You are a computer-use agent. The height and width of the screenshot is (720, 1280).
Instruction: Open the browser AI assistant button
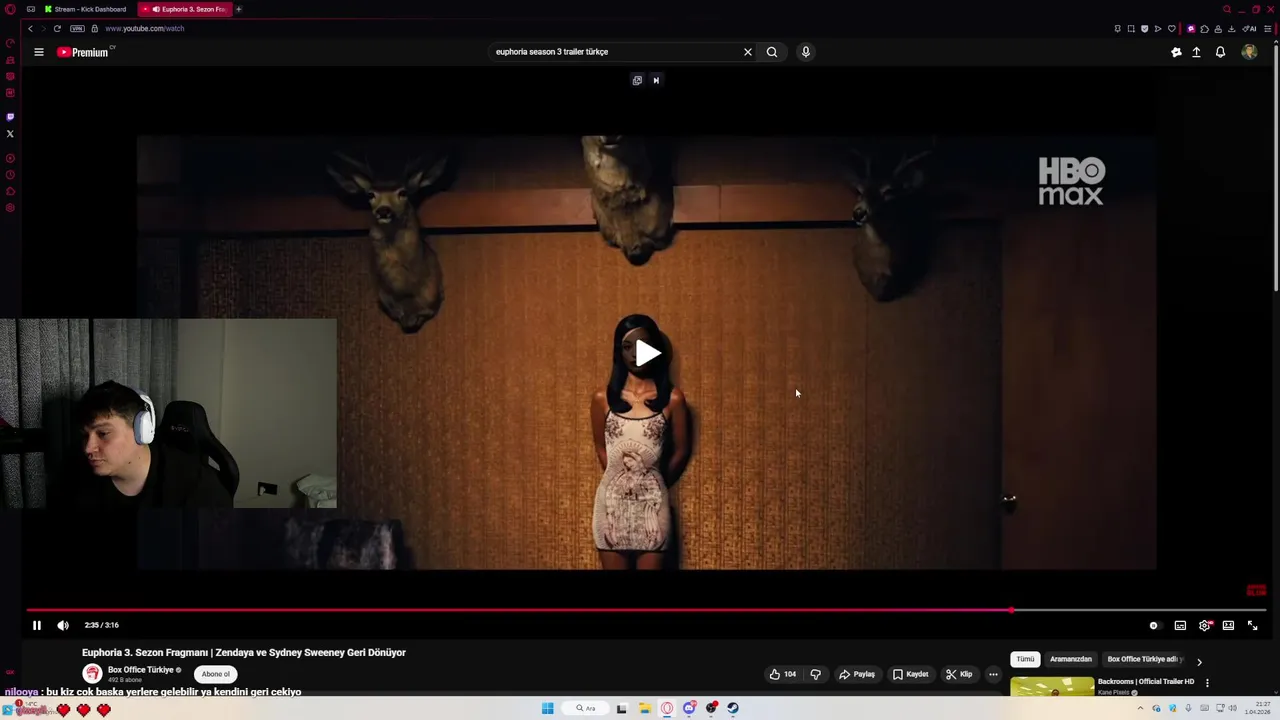pyautogui.click(x=1250, y=28)
